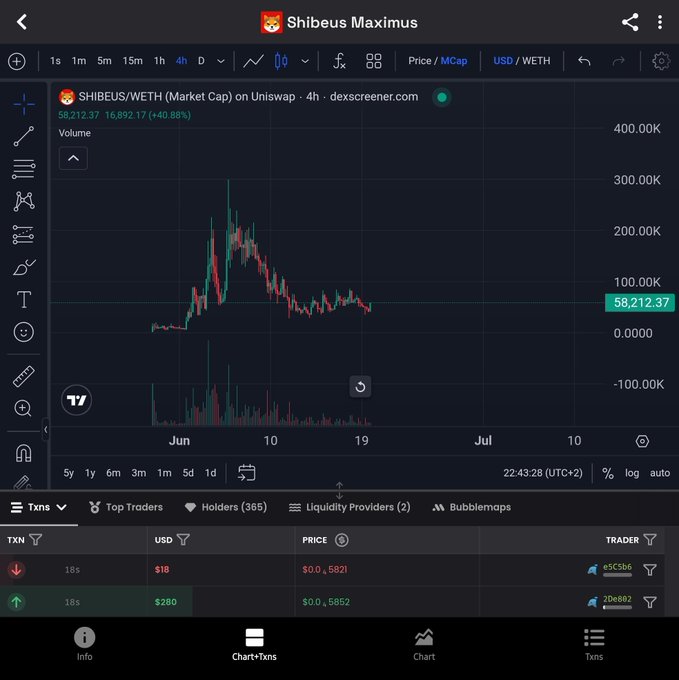Filter by trader e5C5b6
The image size is (679, 680).
click(x=650, y=569)
